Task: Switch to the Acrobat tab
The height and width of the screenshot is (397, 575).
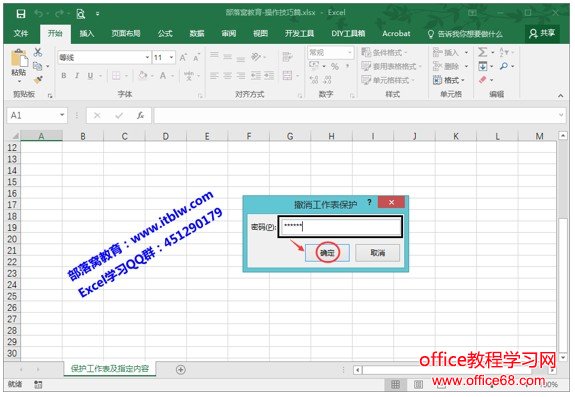Action: pyautogui.click(x=396, y=33)
